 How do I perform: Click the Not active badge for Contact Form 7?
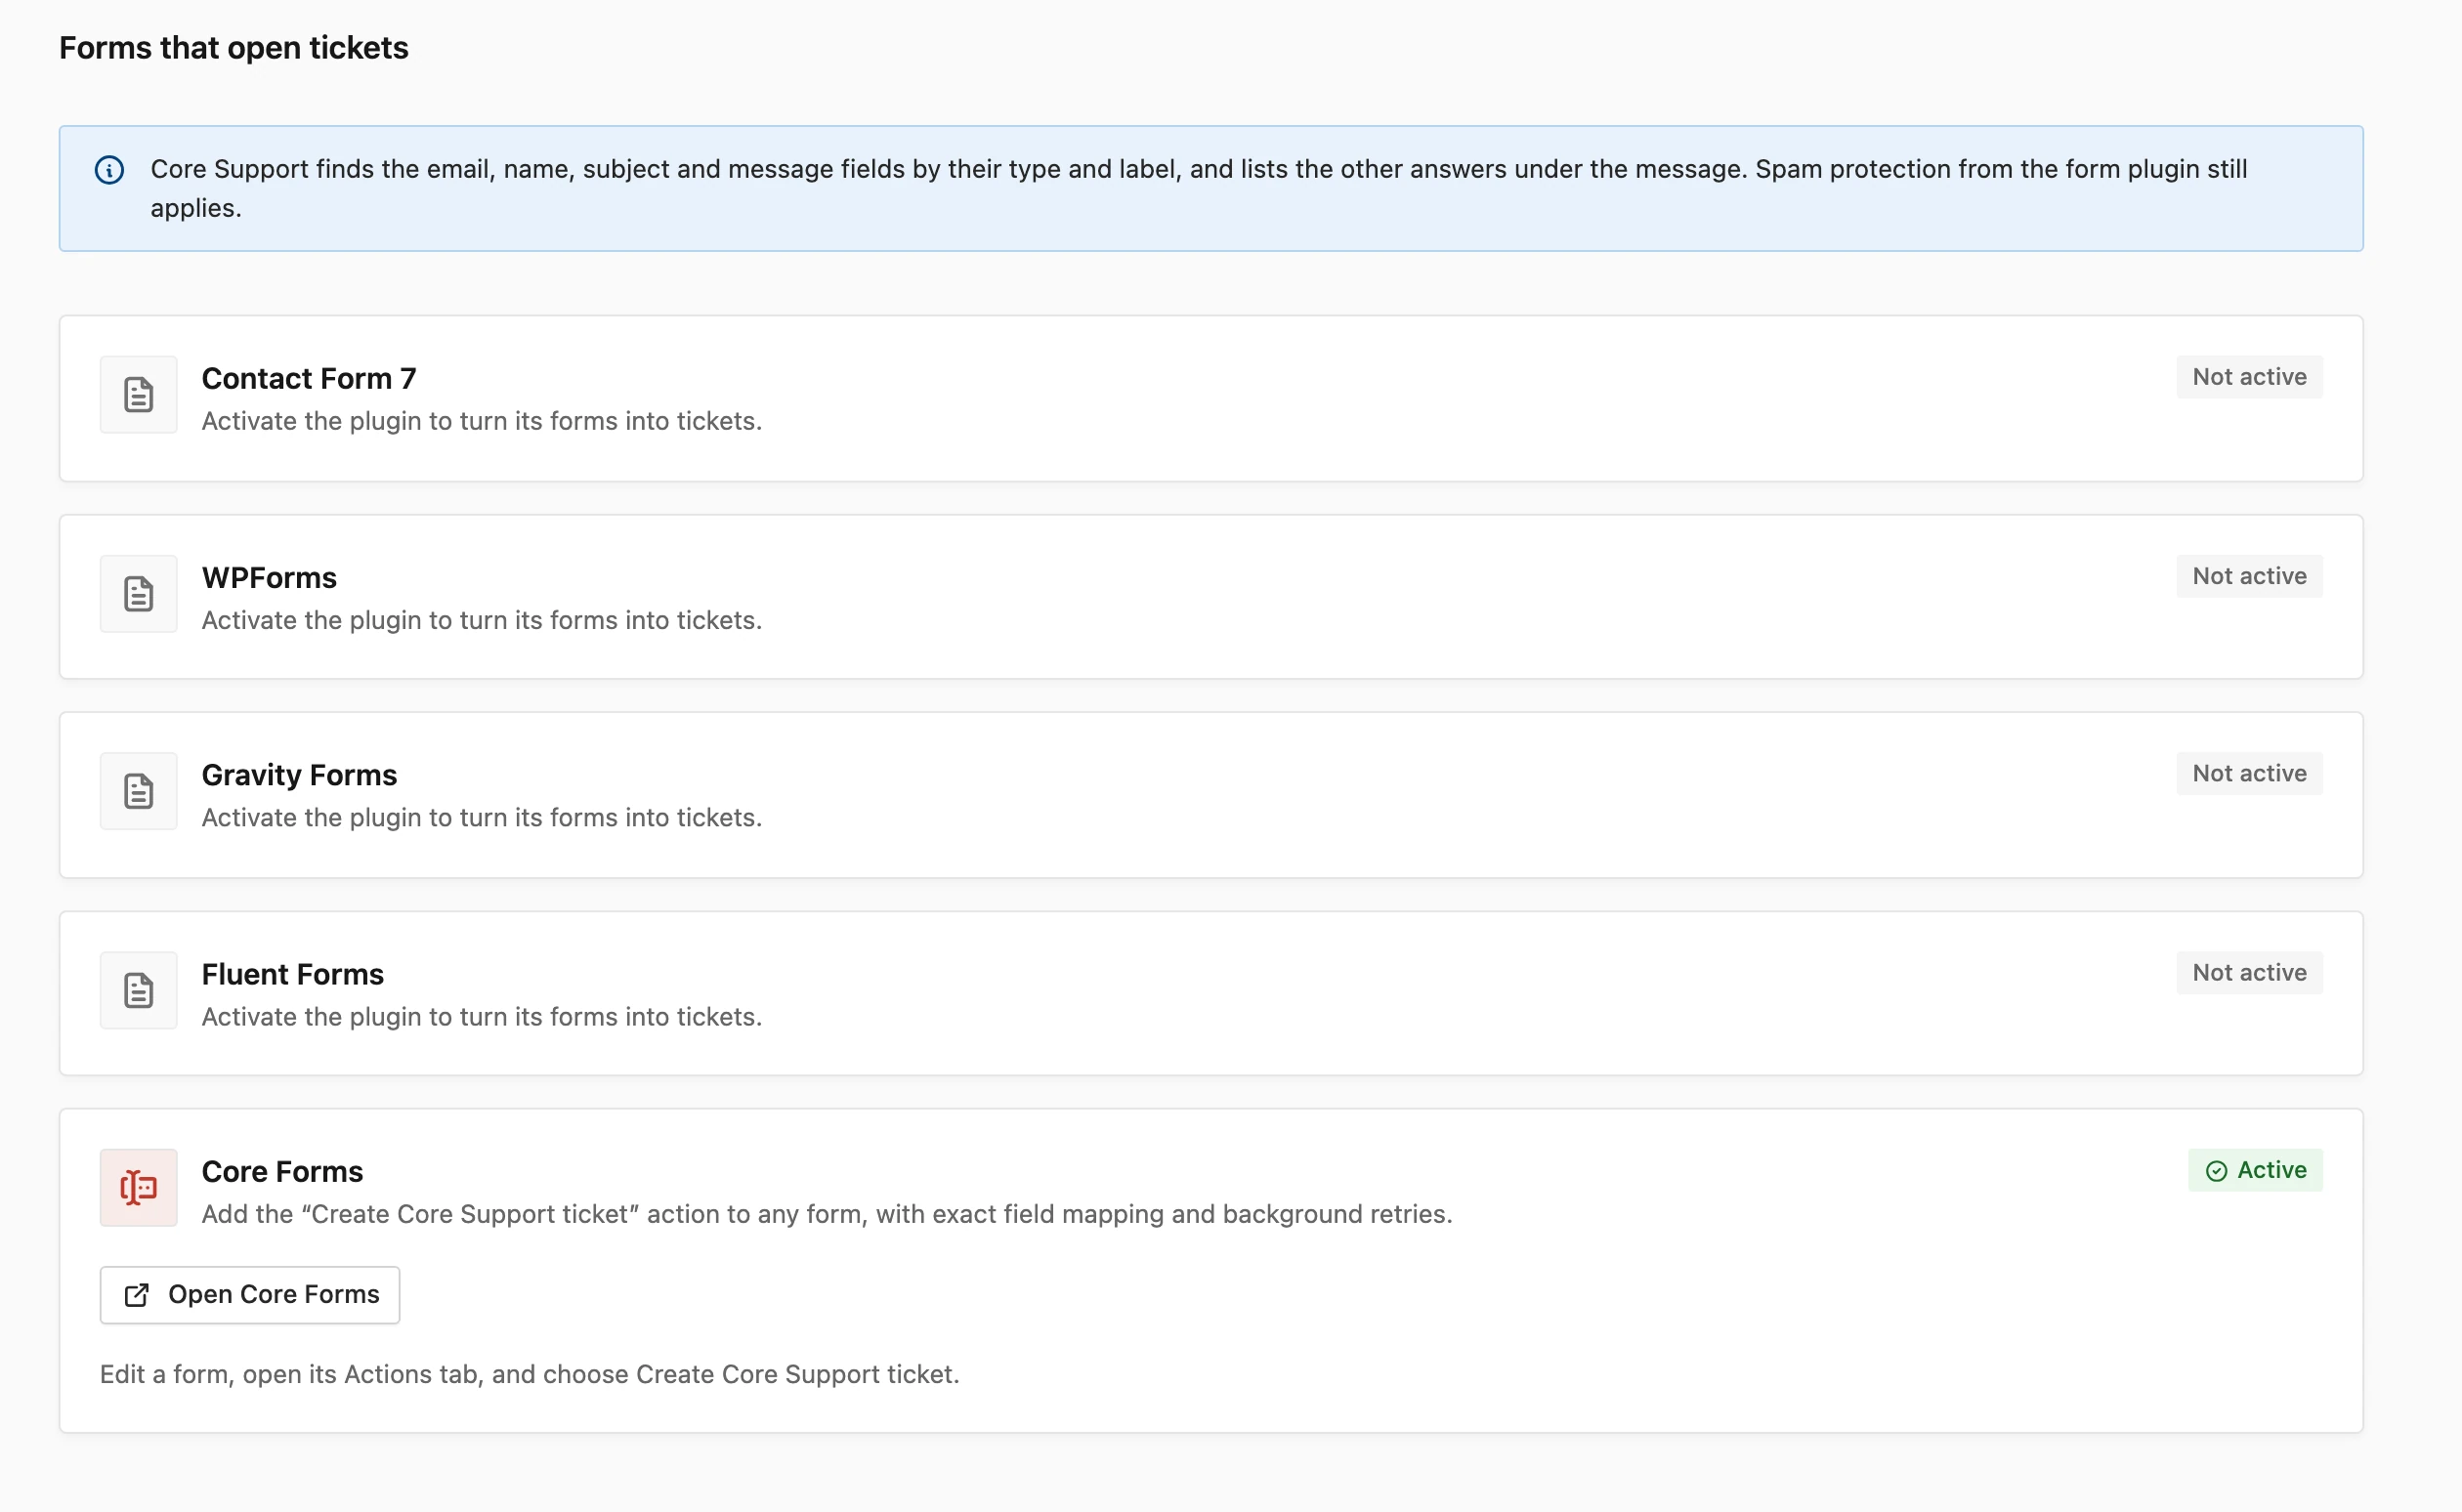[x=2249, y=377]
